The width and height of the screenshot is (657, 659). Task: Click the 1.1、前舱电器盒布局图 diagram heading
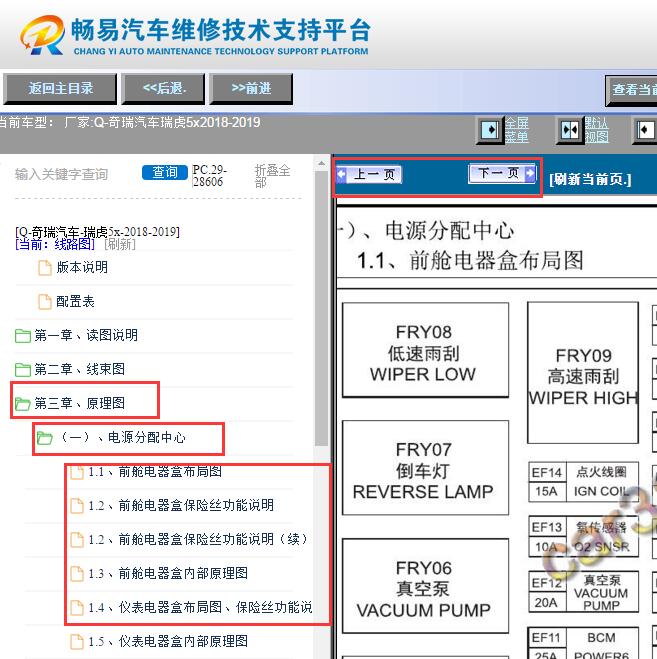pos(470,261)
